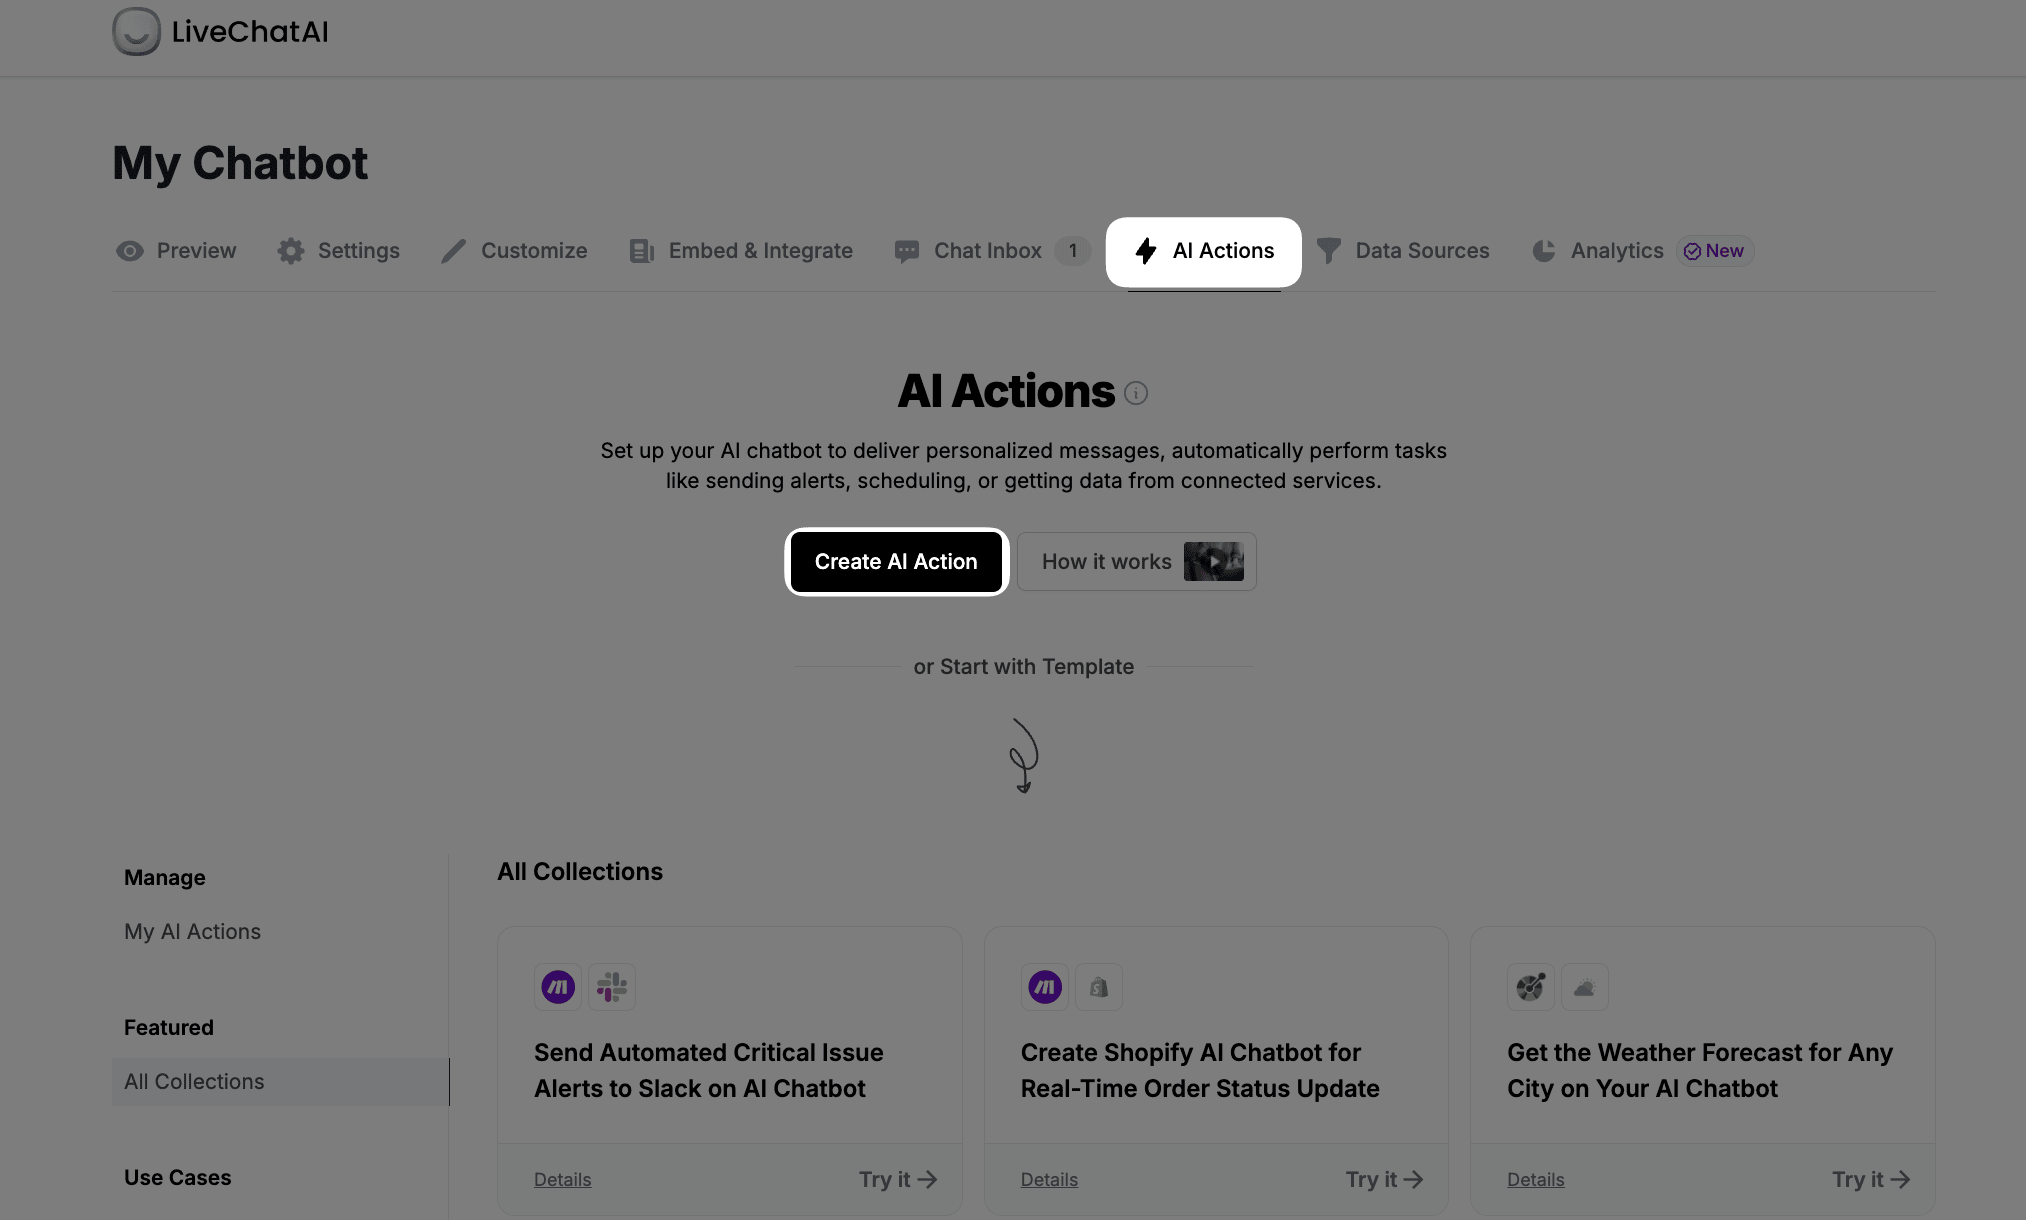Click the Embed & Integrate document icon

click(641, 250)
